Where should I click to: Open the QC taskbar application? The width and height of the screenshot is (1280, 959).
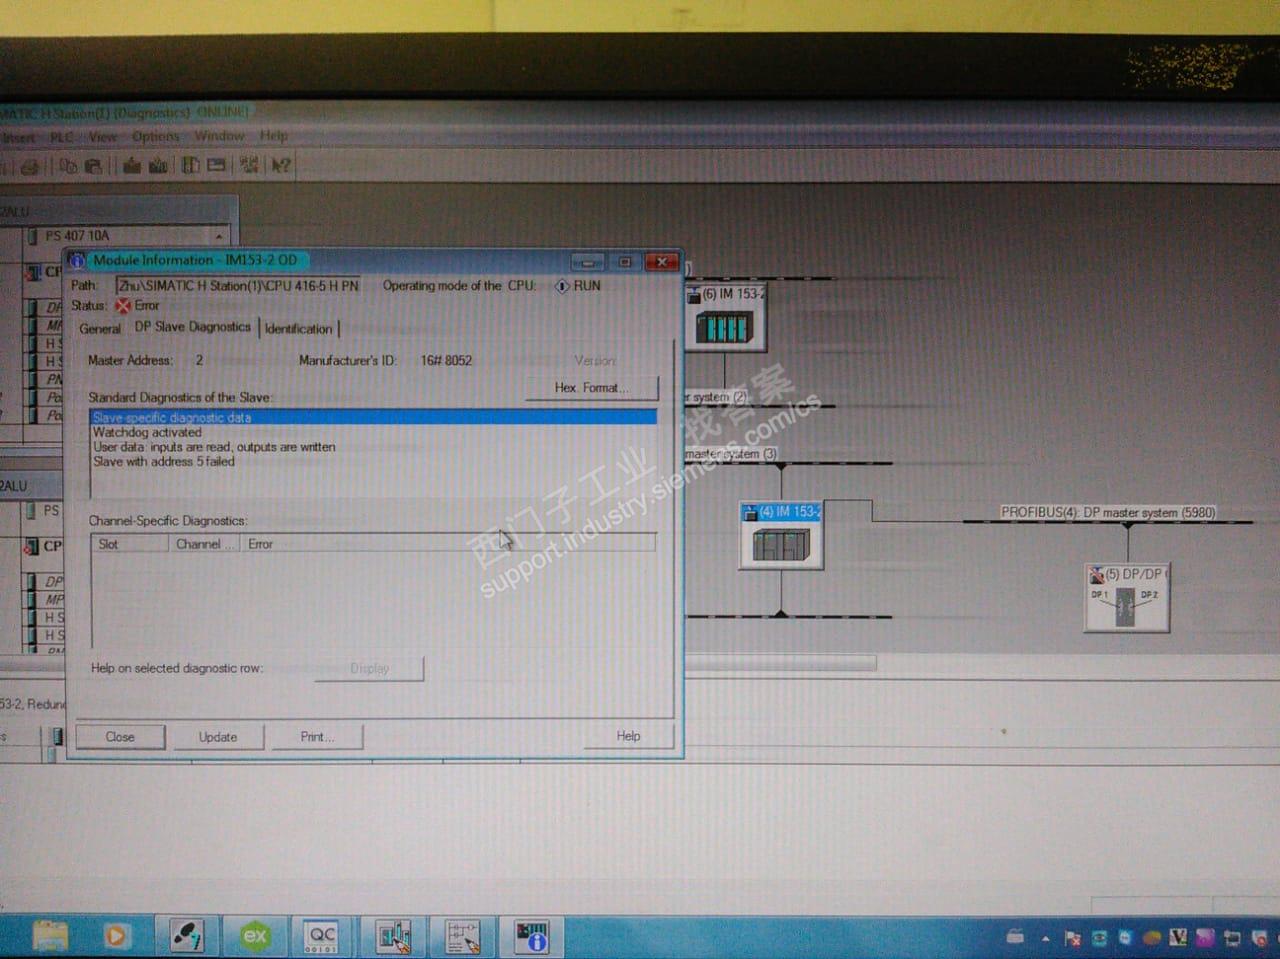322,937
